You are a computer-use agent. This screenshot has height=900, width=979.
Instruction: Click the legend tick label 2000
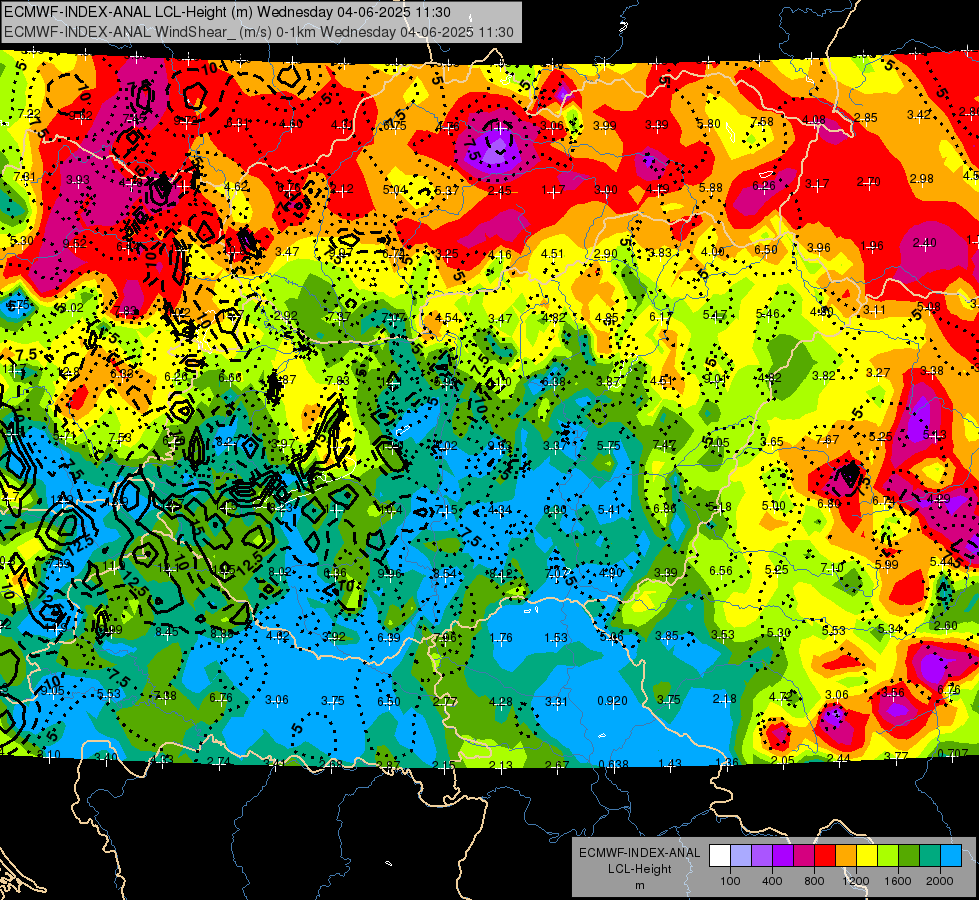[940, 881]
